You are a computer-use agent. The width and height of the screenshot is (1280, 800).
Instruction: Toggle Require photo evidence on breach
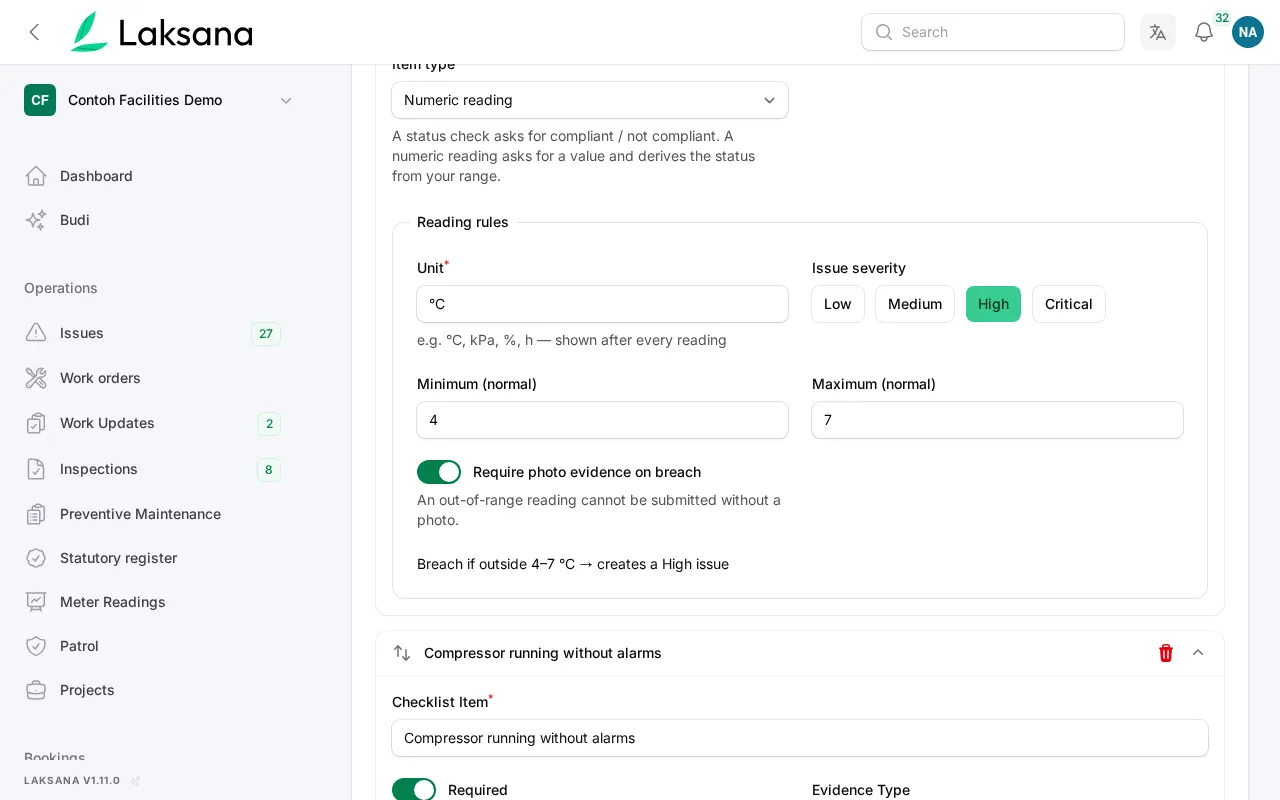439,472
